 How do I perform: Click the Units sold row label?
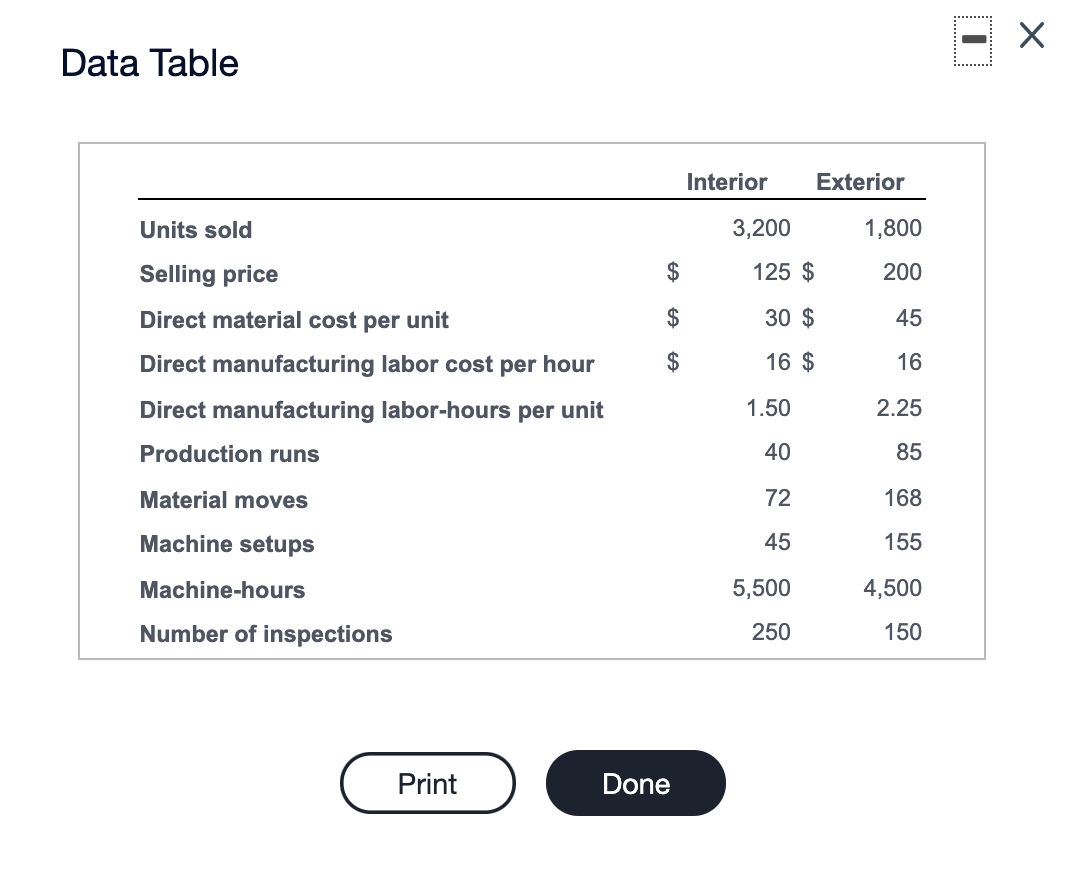(x=195, y=230)
